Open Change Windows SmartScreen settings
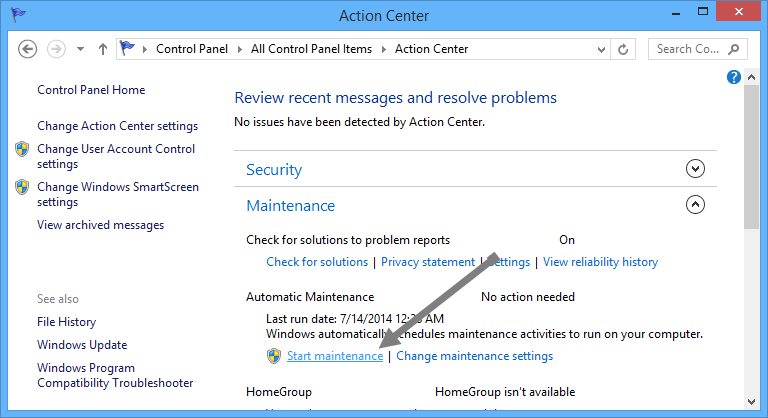Screen dimensions: 768x418 click(x=118, y=195)
